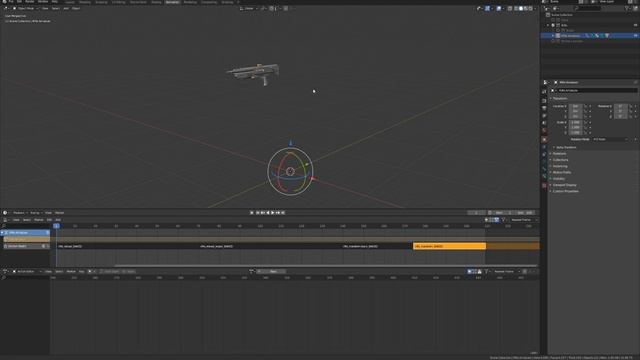Switch viewport to rendered shading
Viewport: 640px width, 360px height.
tap(531, 8)
